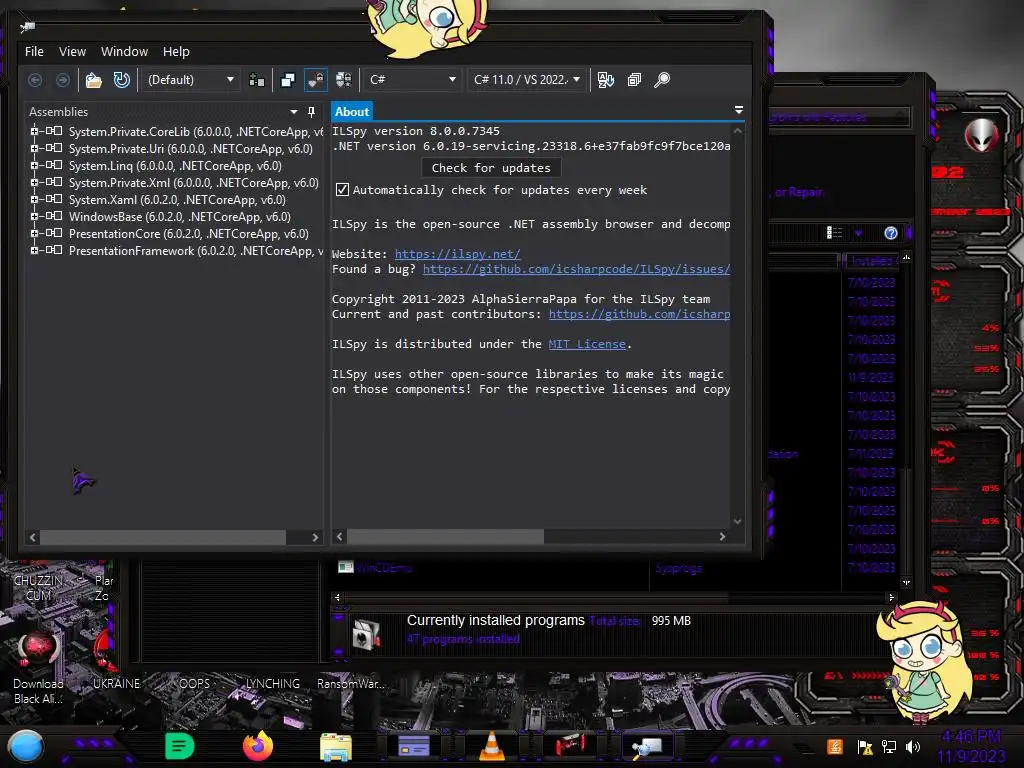Screen dimensions: 1024x768
Task: Click the 11/9/2023 date in background list
Action: point(870,377)
